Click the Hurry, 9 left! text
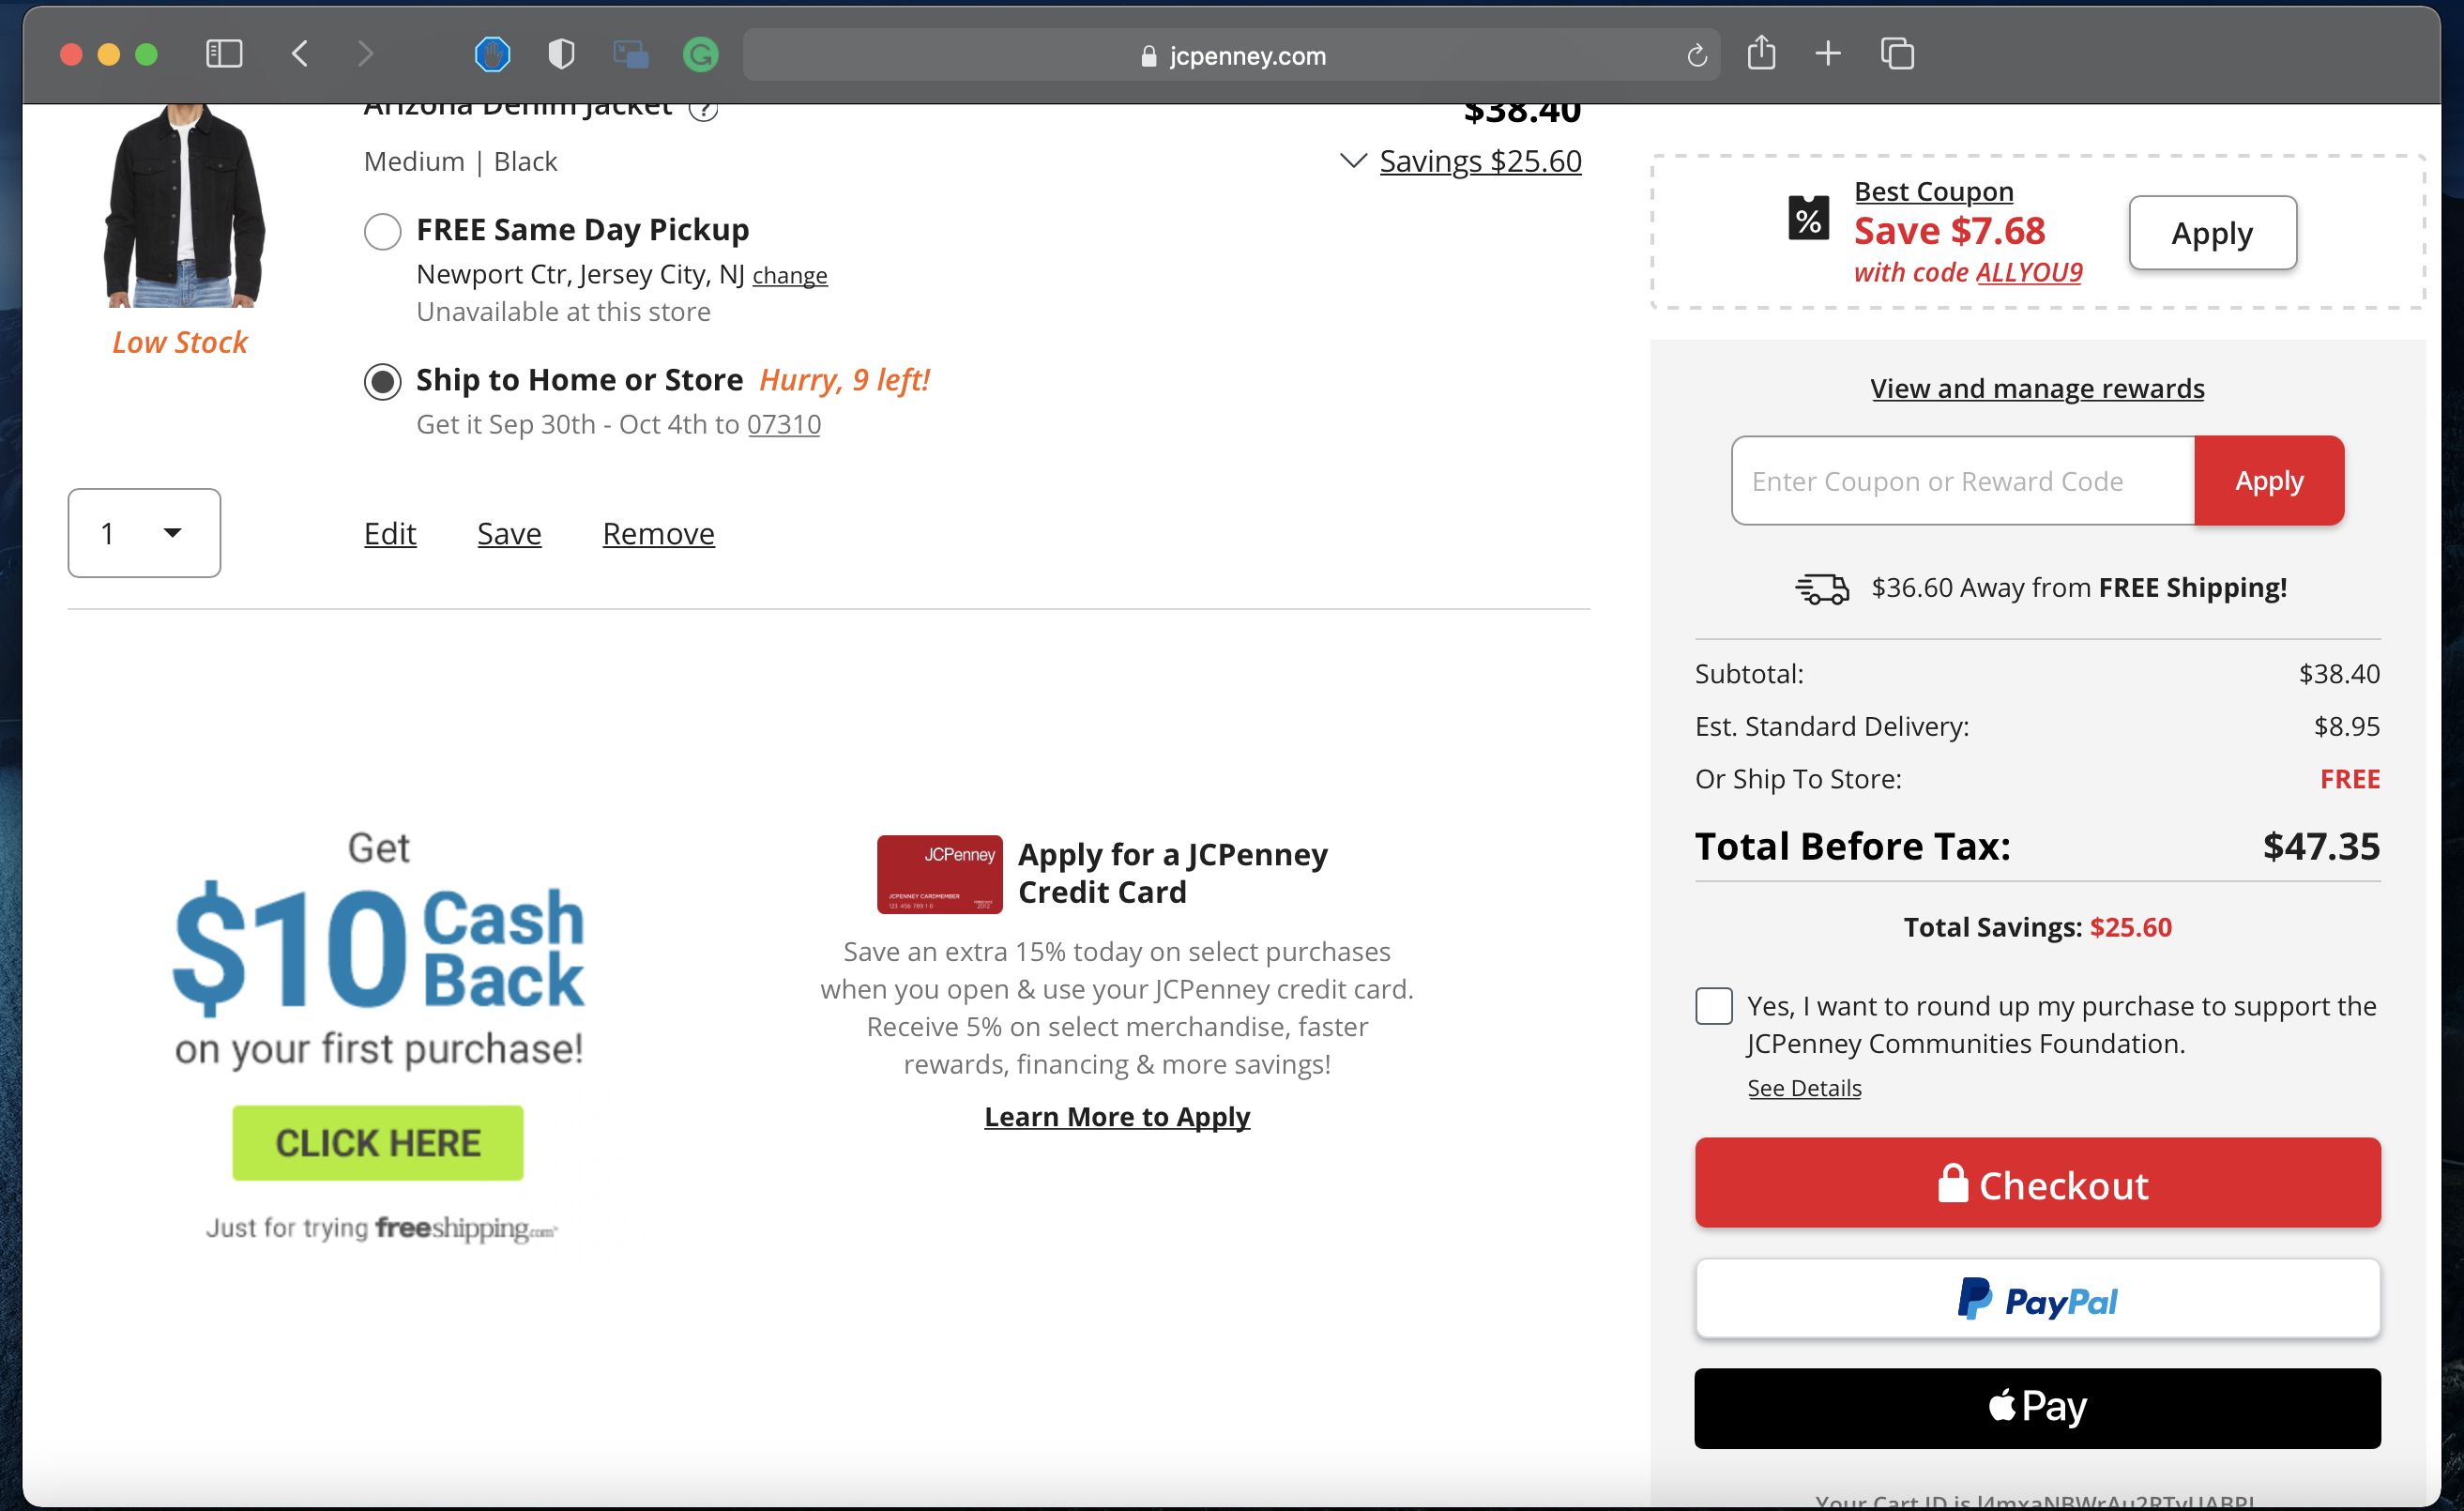Screen dimensions: 2464x1511 pyautogui.click(x=844, y=380)
